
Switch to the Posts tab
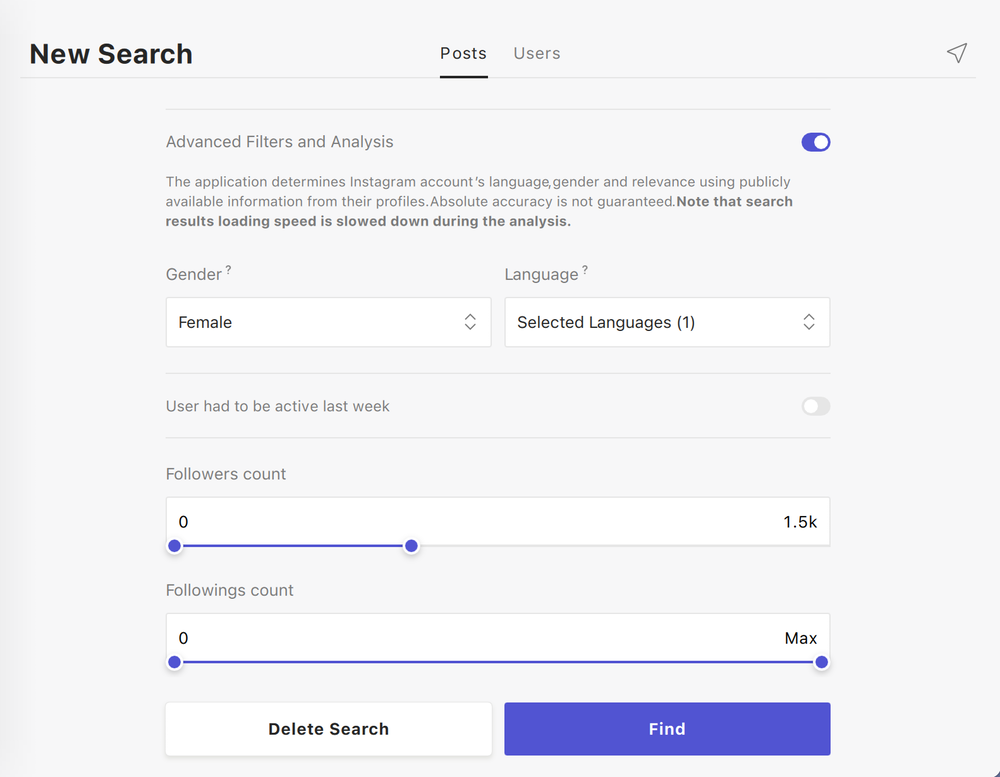coord(463,53)
